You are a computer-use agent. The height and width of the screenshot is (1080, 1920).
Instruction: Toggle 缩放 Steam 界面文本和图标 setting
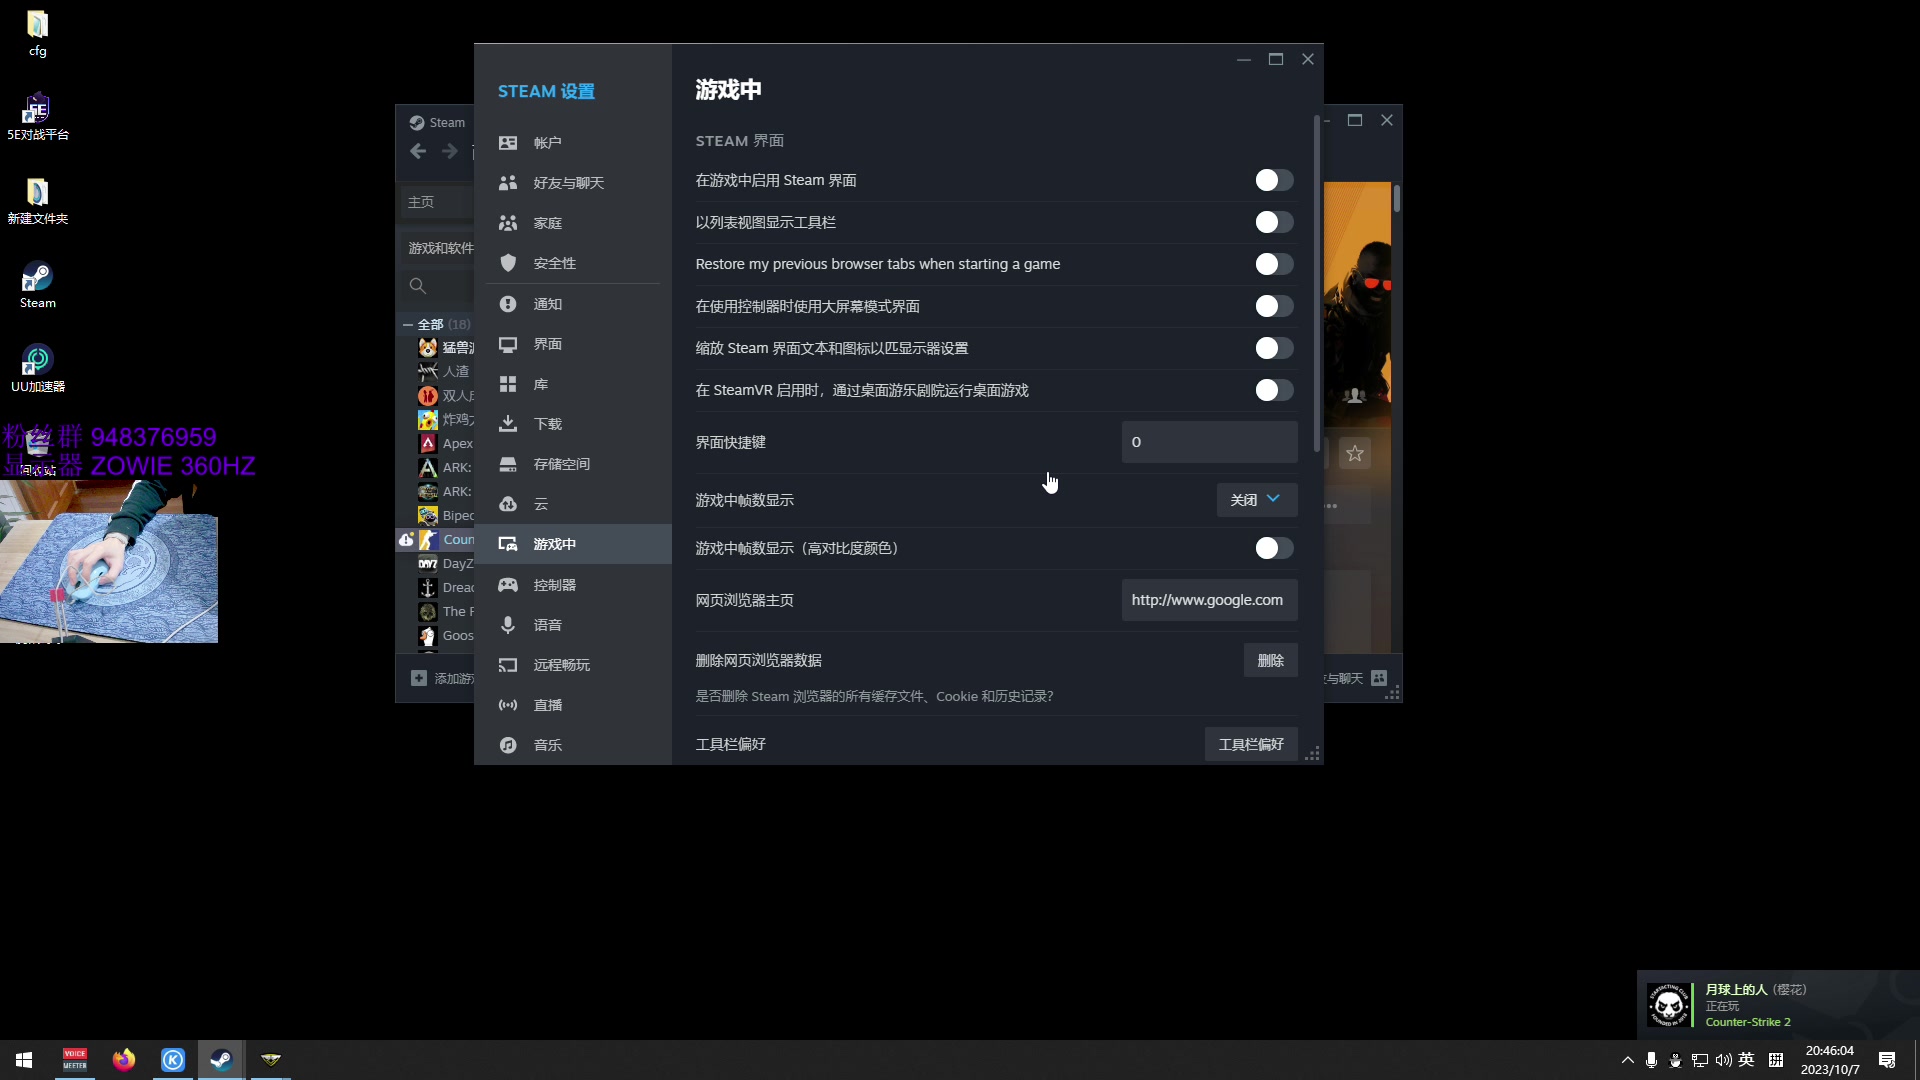click(1274, 348)
